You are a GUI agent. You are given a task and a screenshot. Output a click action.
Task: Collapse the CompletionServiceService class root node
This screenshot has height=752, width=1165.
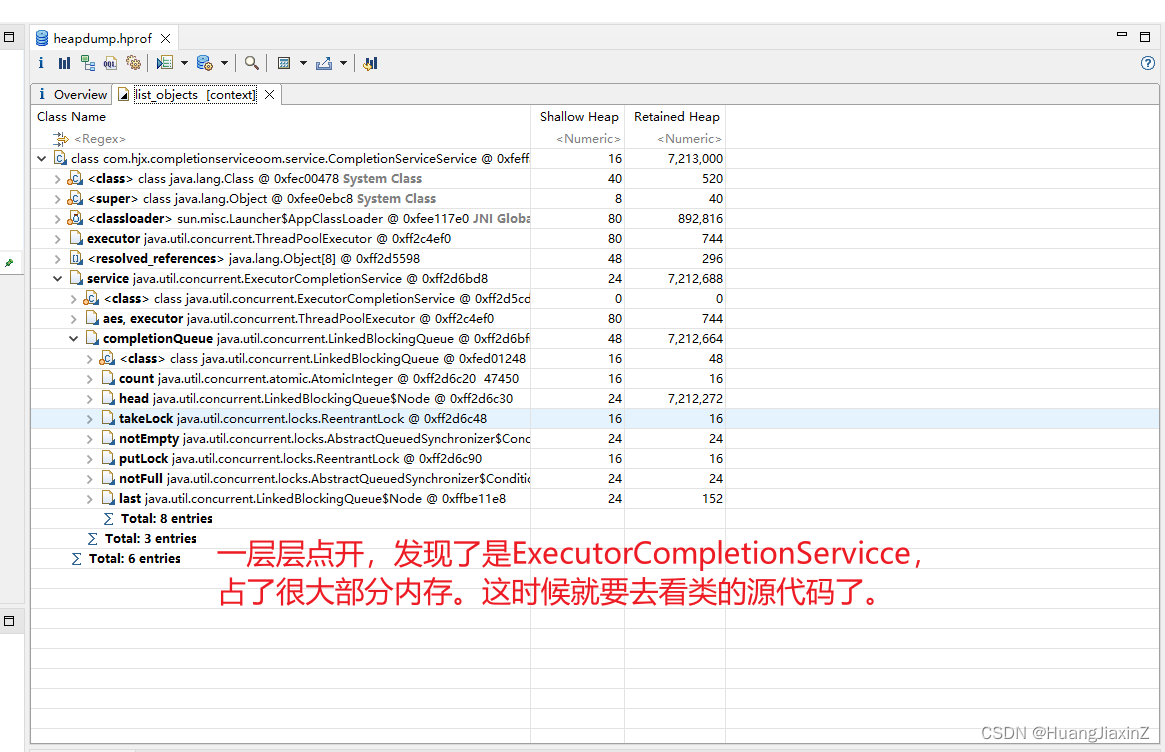coord(42,158)
